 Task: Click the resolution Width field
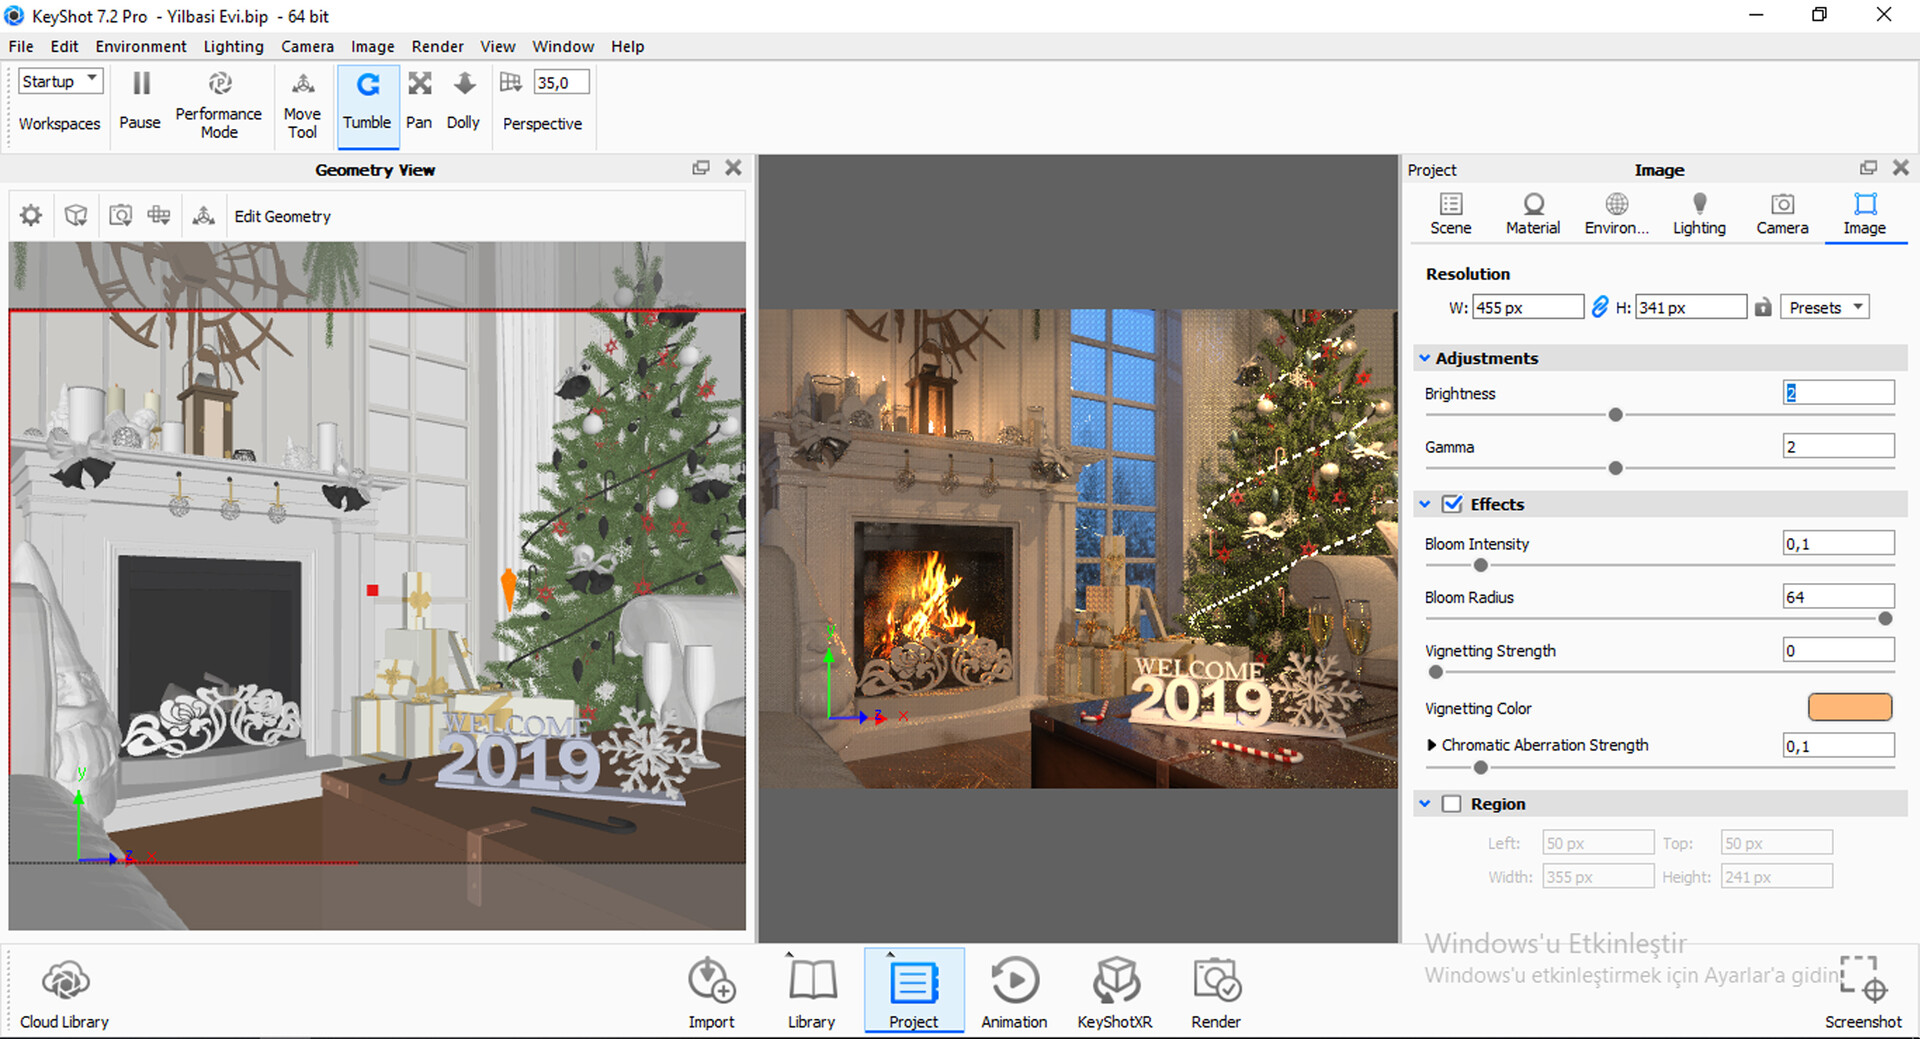pyautogui.click(x=1528, y=307)
